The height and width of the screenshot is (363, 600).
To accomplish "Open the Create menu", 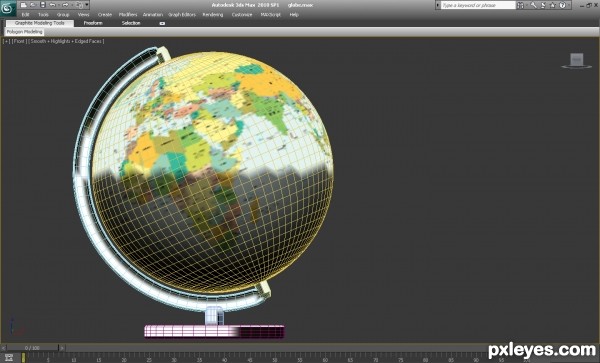I will [x=104, y=15].
